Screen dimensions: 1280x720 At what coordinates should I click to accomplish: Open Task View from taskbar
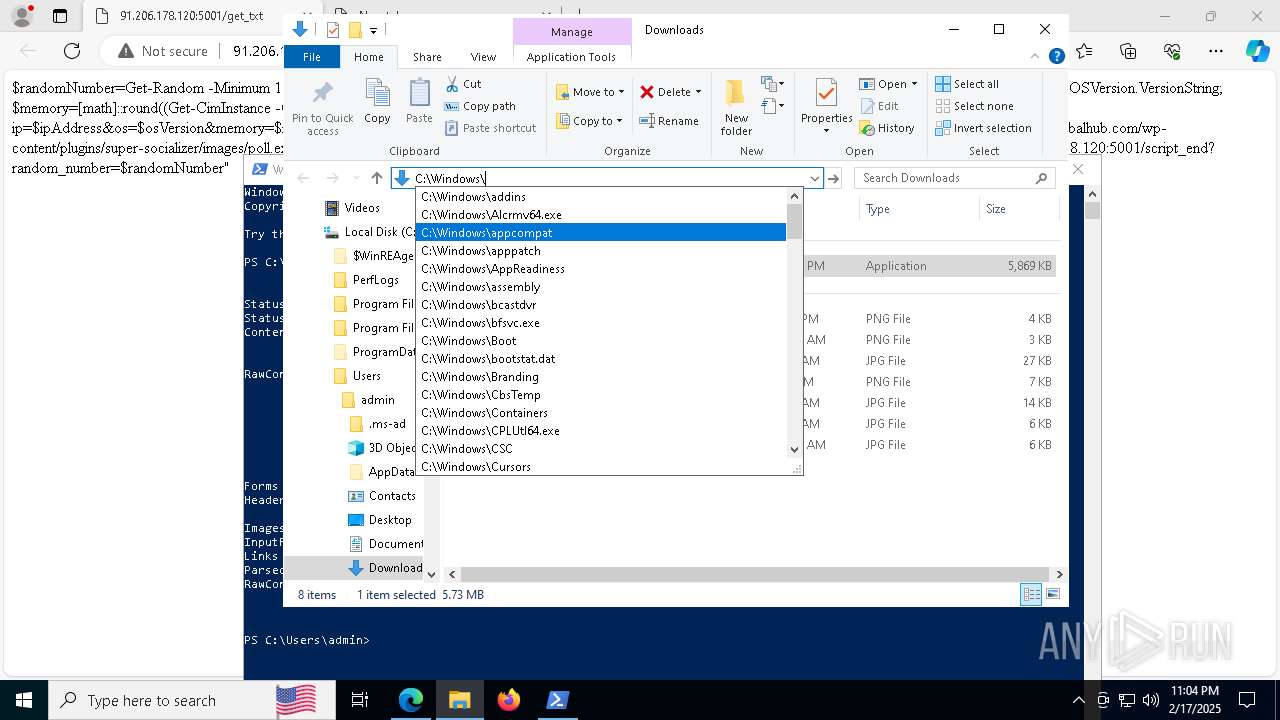360,700
